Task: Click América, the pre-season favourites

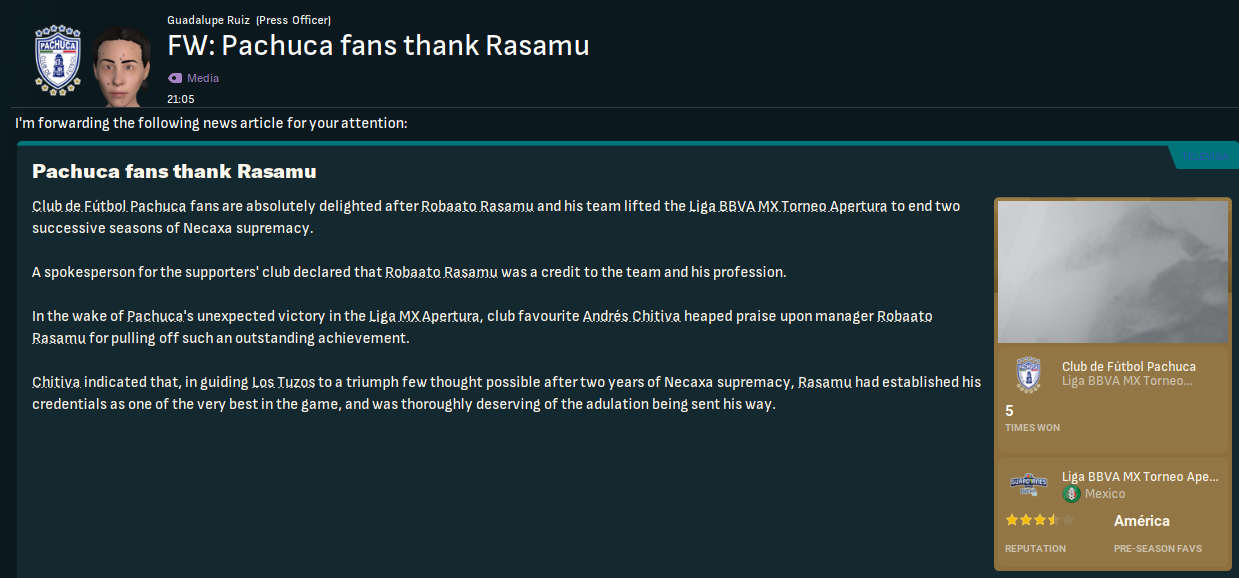Action: tap(1141, 521)
